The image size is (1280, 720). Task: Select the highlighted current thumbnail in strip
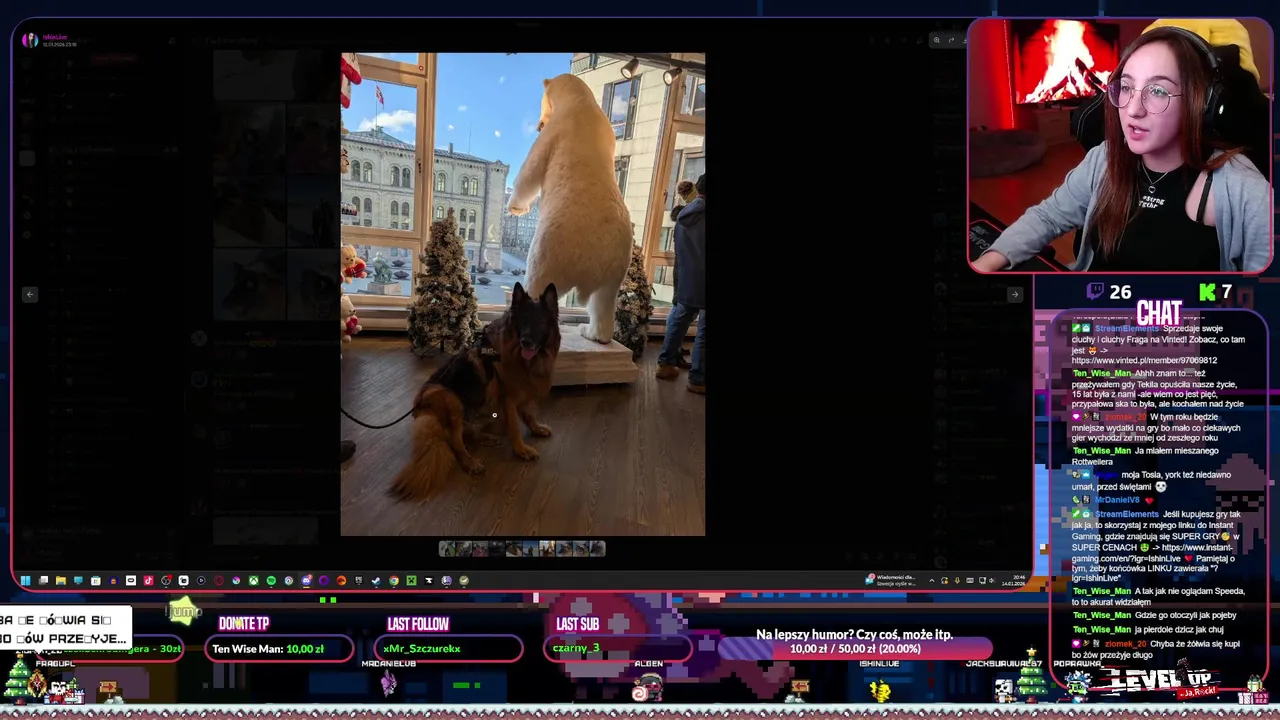547,548
